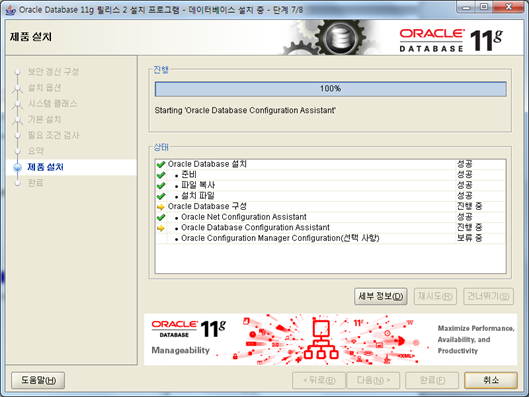This screenshot has width=529, height=397.
Task: Close the Oracle installer window
Action: [x=509, y=7]
